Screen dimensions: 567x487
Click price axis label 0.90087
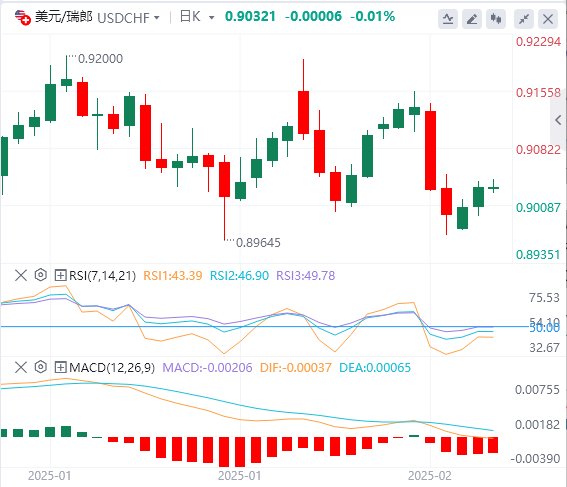[538, 208]
